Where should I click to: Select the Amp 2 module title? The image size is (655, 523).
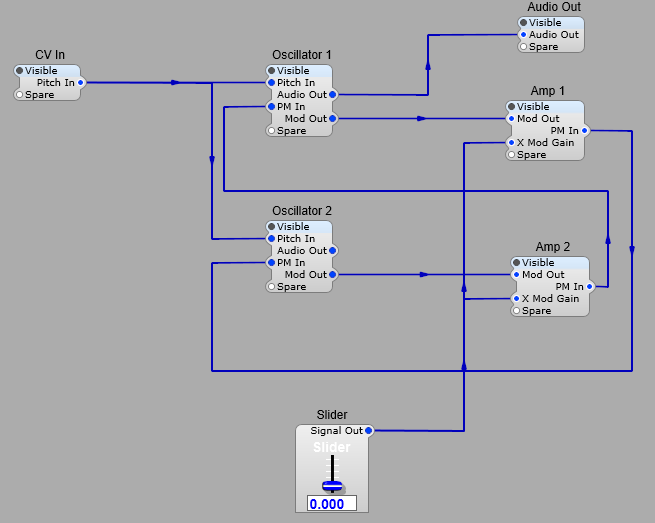pyautogui.click(x=552, y=247)
